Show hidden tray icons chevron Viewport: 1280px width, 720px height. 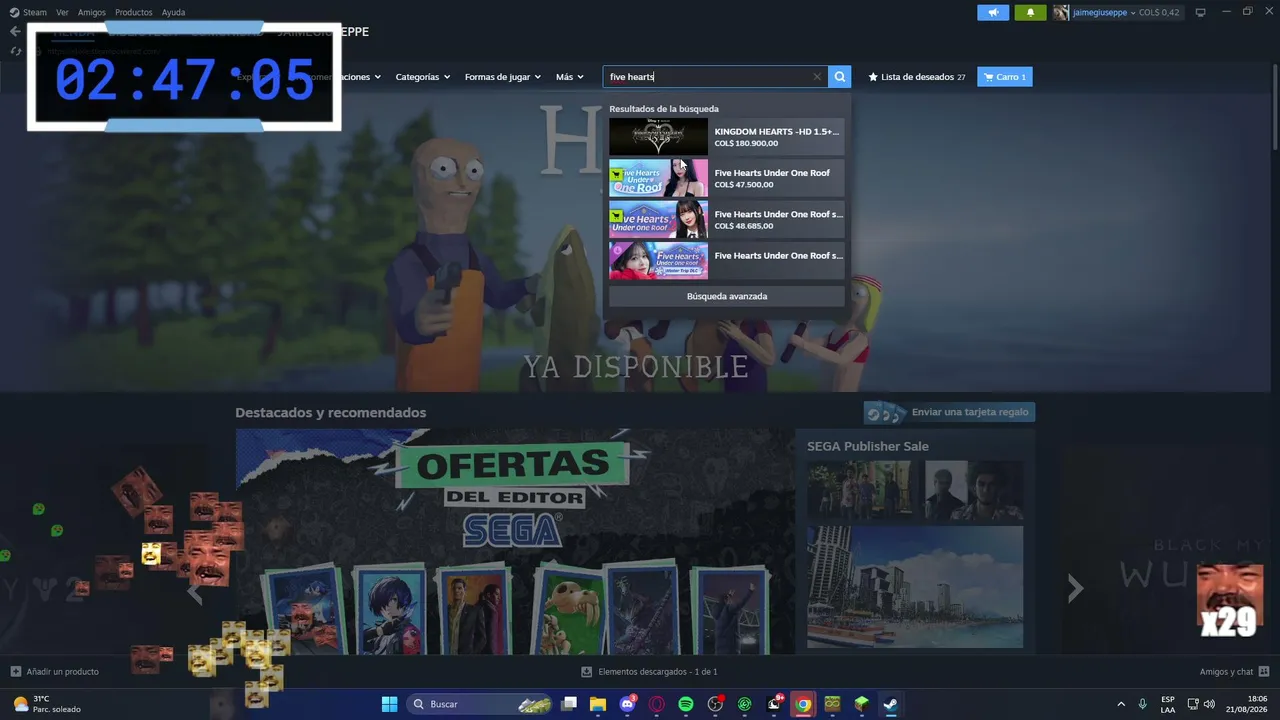tap(1121, 704)
